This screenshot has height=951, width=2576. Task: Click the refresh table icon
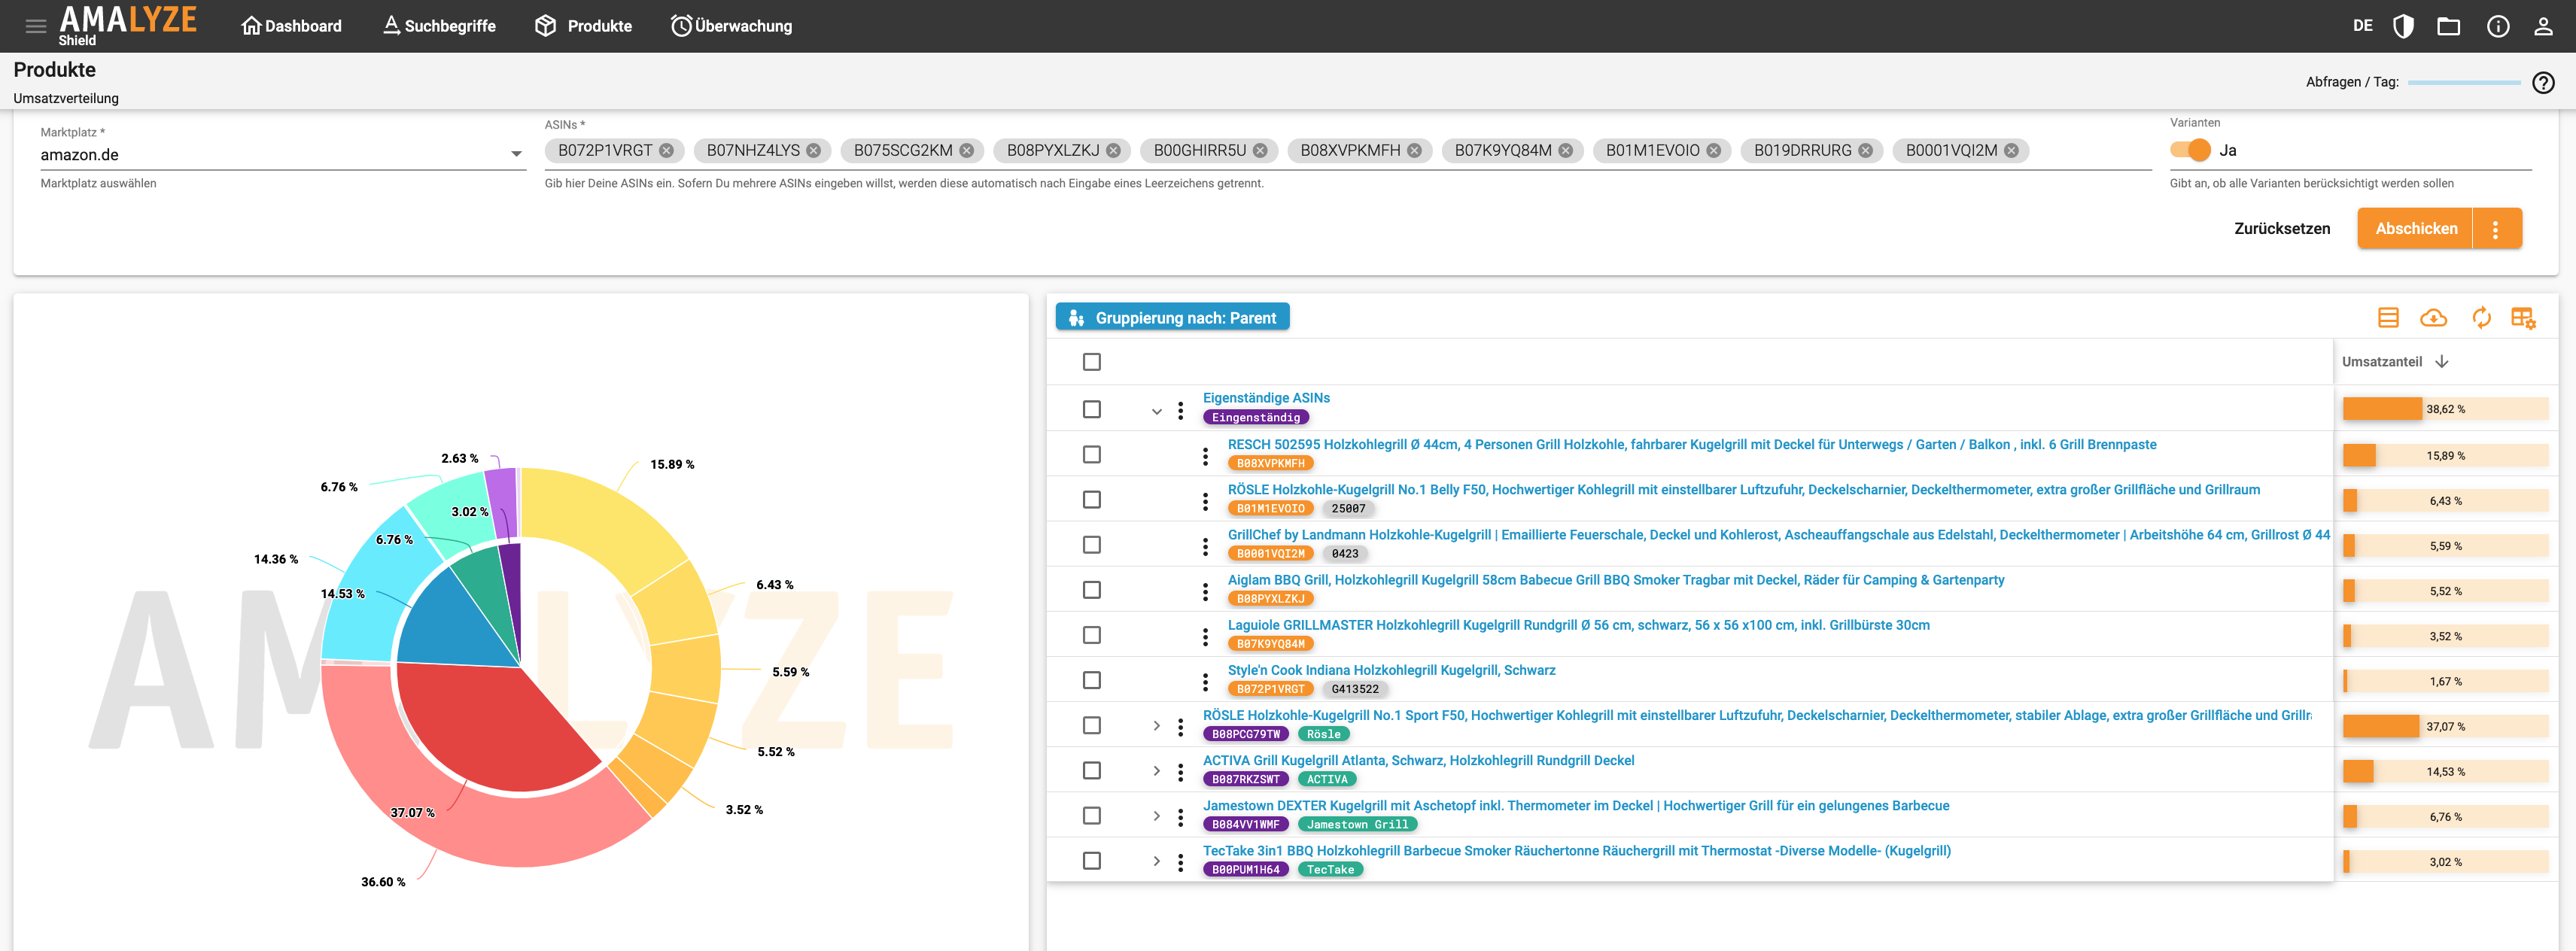(2481, 318)
